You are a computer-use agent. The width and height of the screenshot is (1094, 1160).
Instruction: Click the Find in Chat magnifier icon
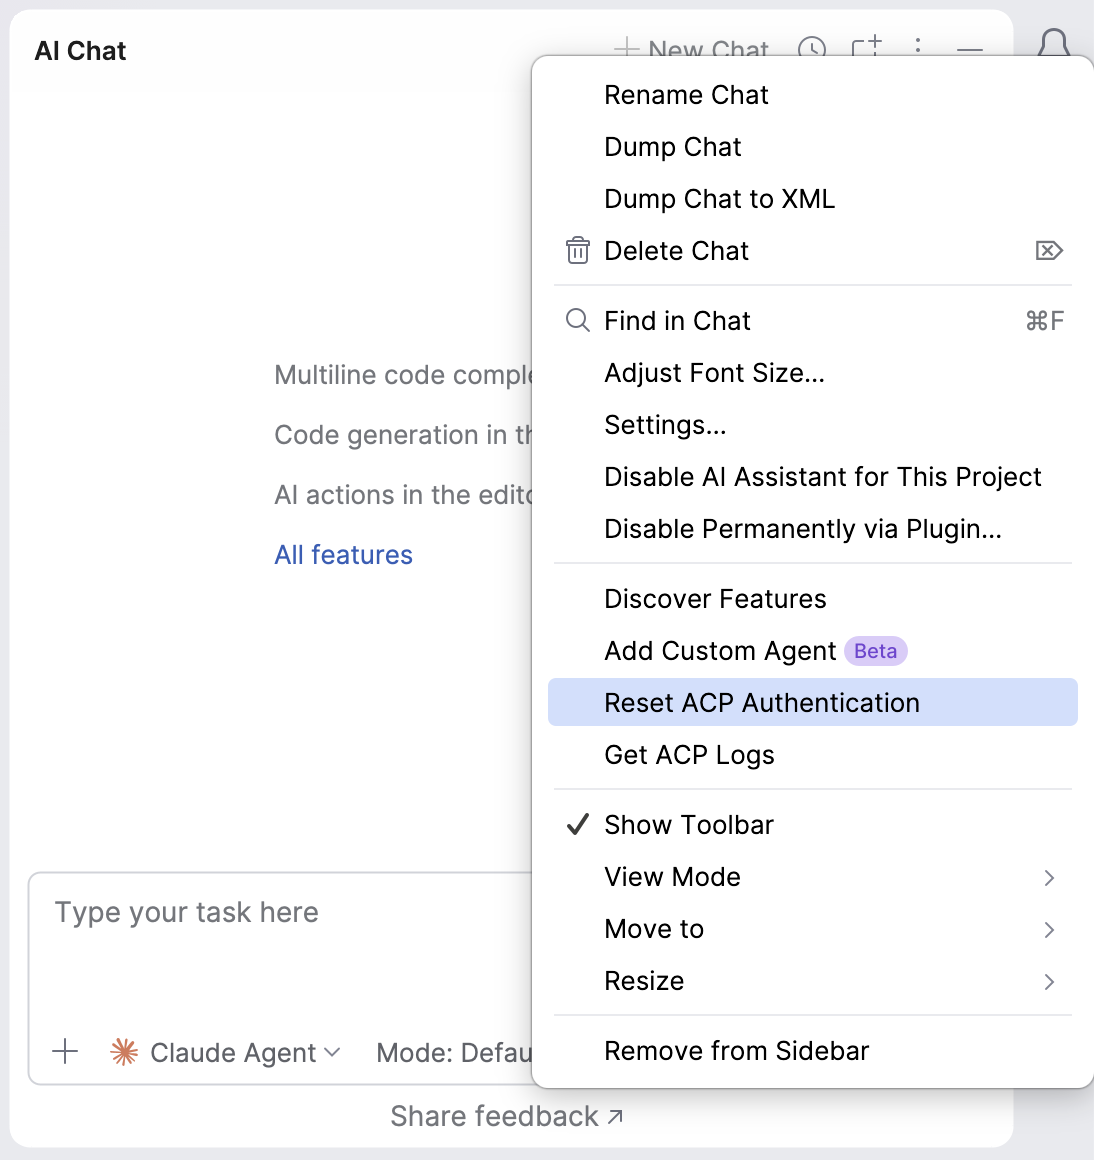pyautogui.click(x=577, y=321)
